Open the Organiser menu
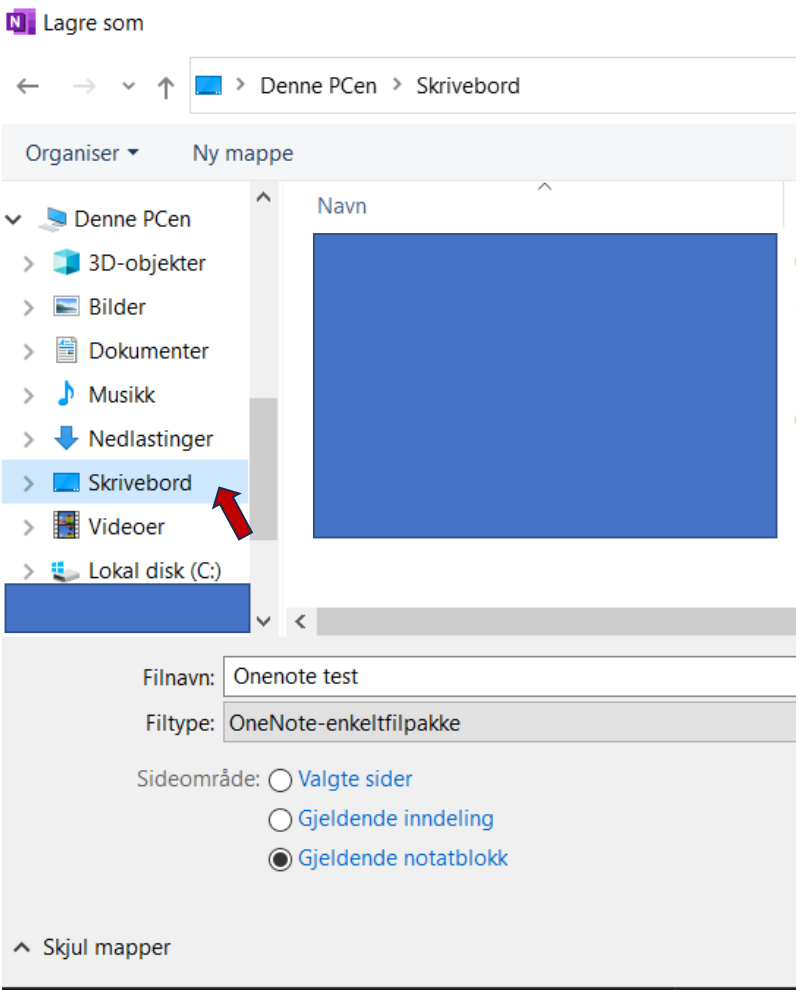This screenshot has height=995, width=802. coord(82,153)
